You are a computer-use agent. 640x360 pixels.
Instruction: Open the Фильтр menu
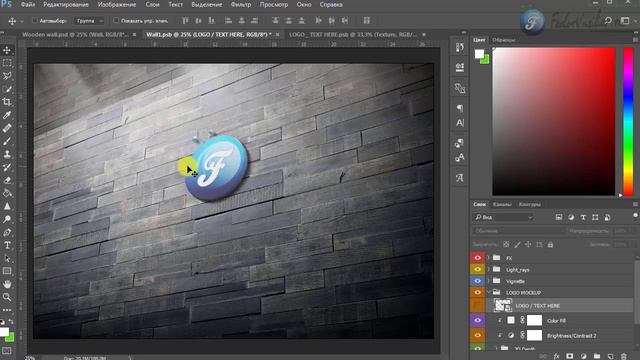(x=241, y=4)
